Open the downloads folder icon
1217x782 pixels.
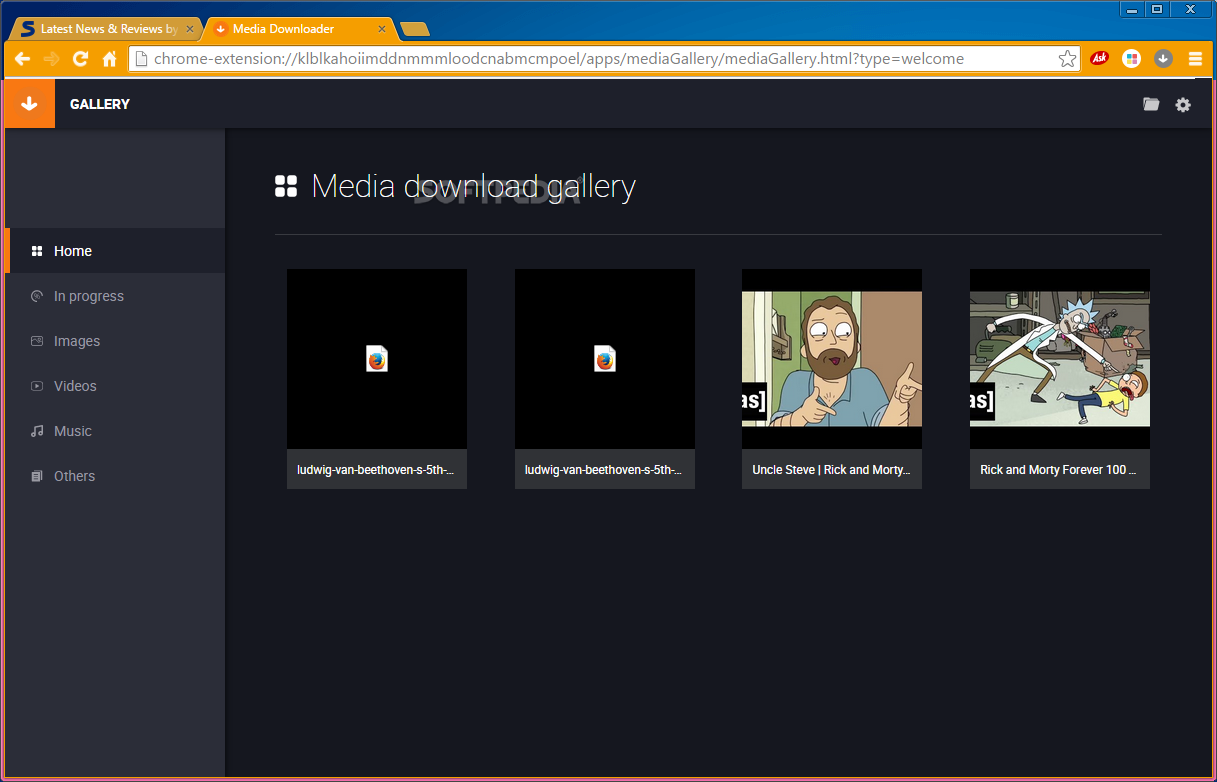point(1151,104)
